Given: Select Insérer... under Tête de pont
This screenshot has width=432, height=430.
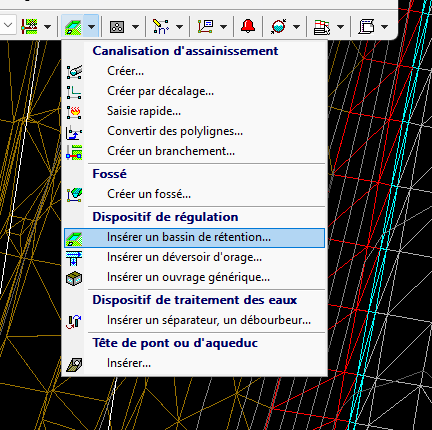Looking at the screenshot, I should tap(194, 363).
